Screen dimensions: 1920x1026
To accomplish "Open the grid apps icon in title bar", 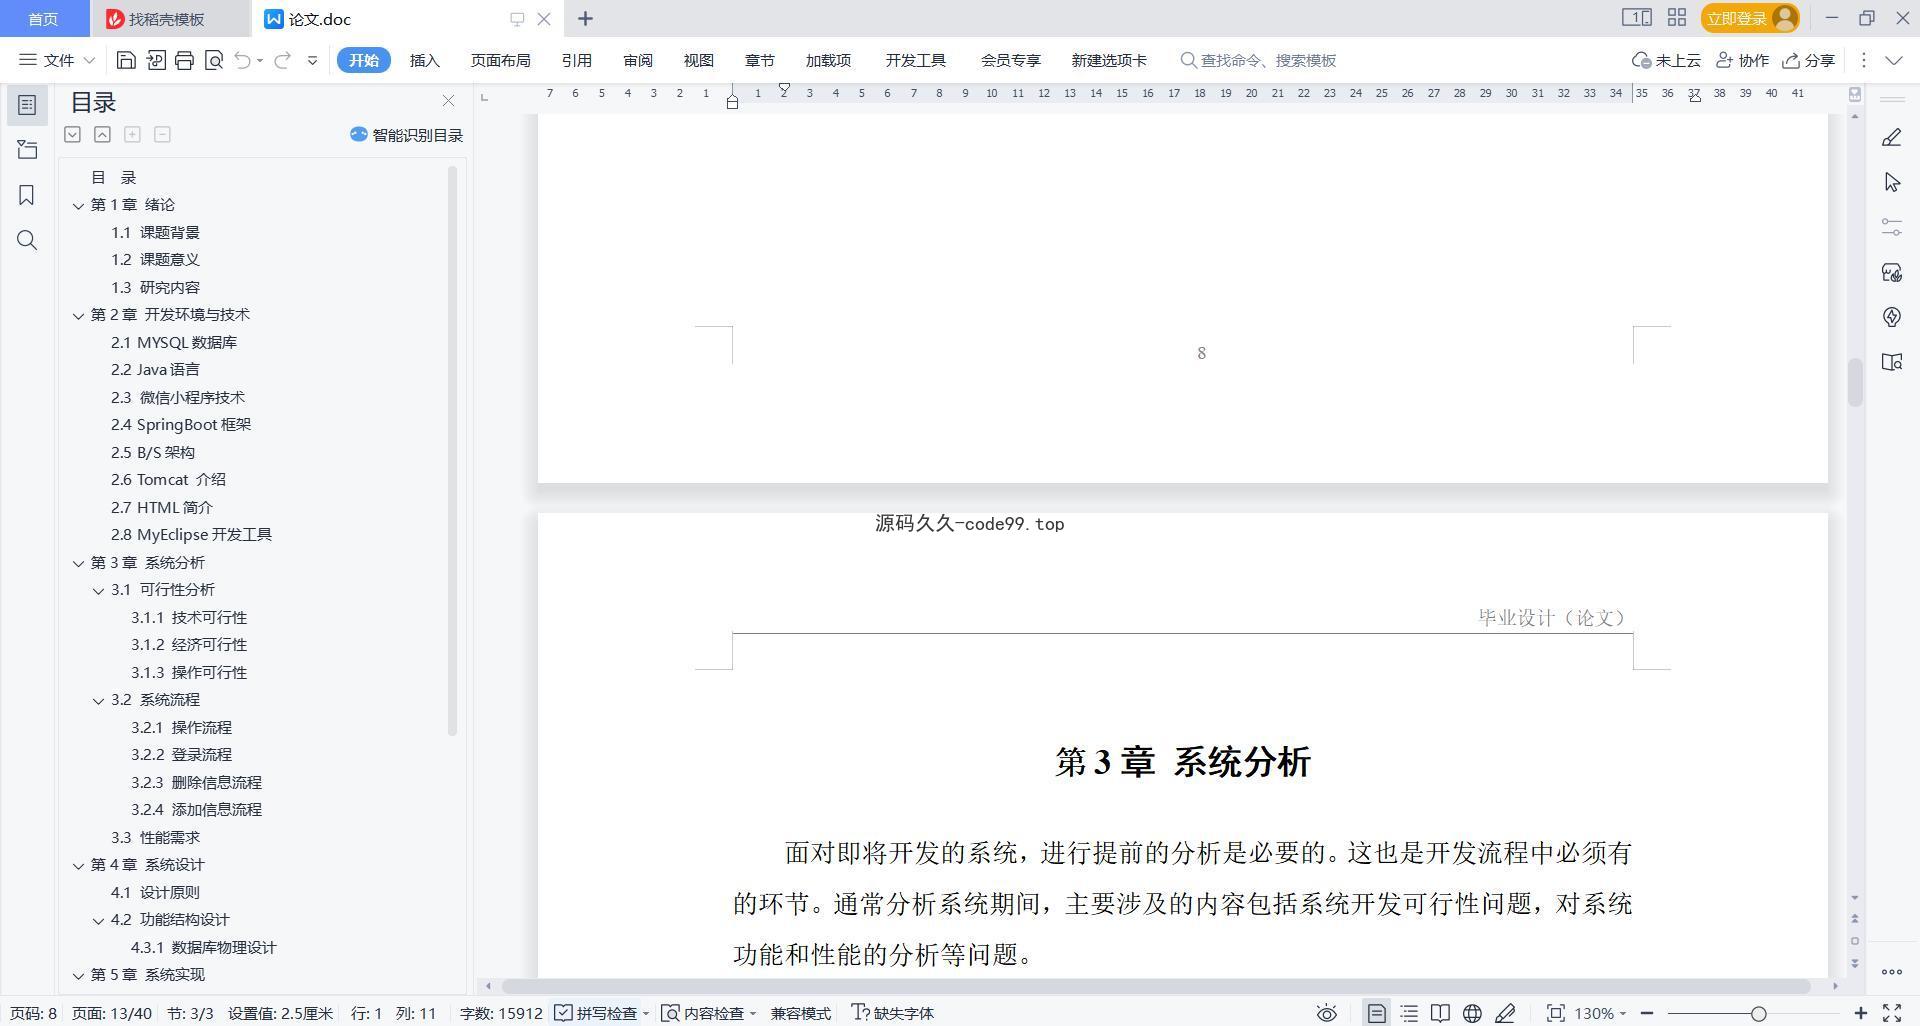I will [x=1677, y=18].
